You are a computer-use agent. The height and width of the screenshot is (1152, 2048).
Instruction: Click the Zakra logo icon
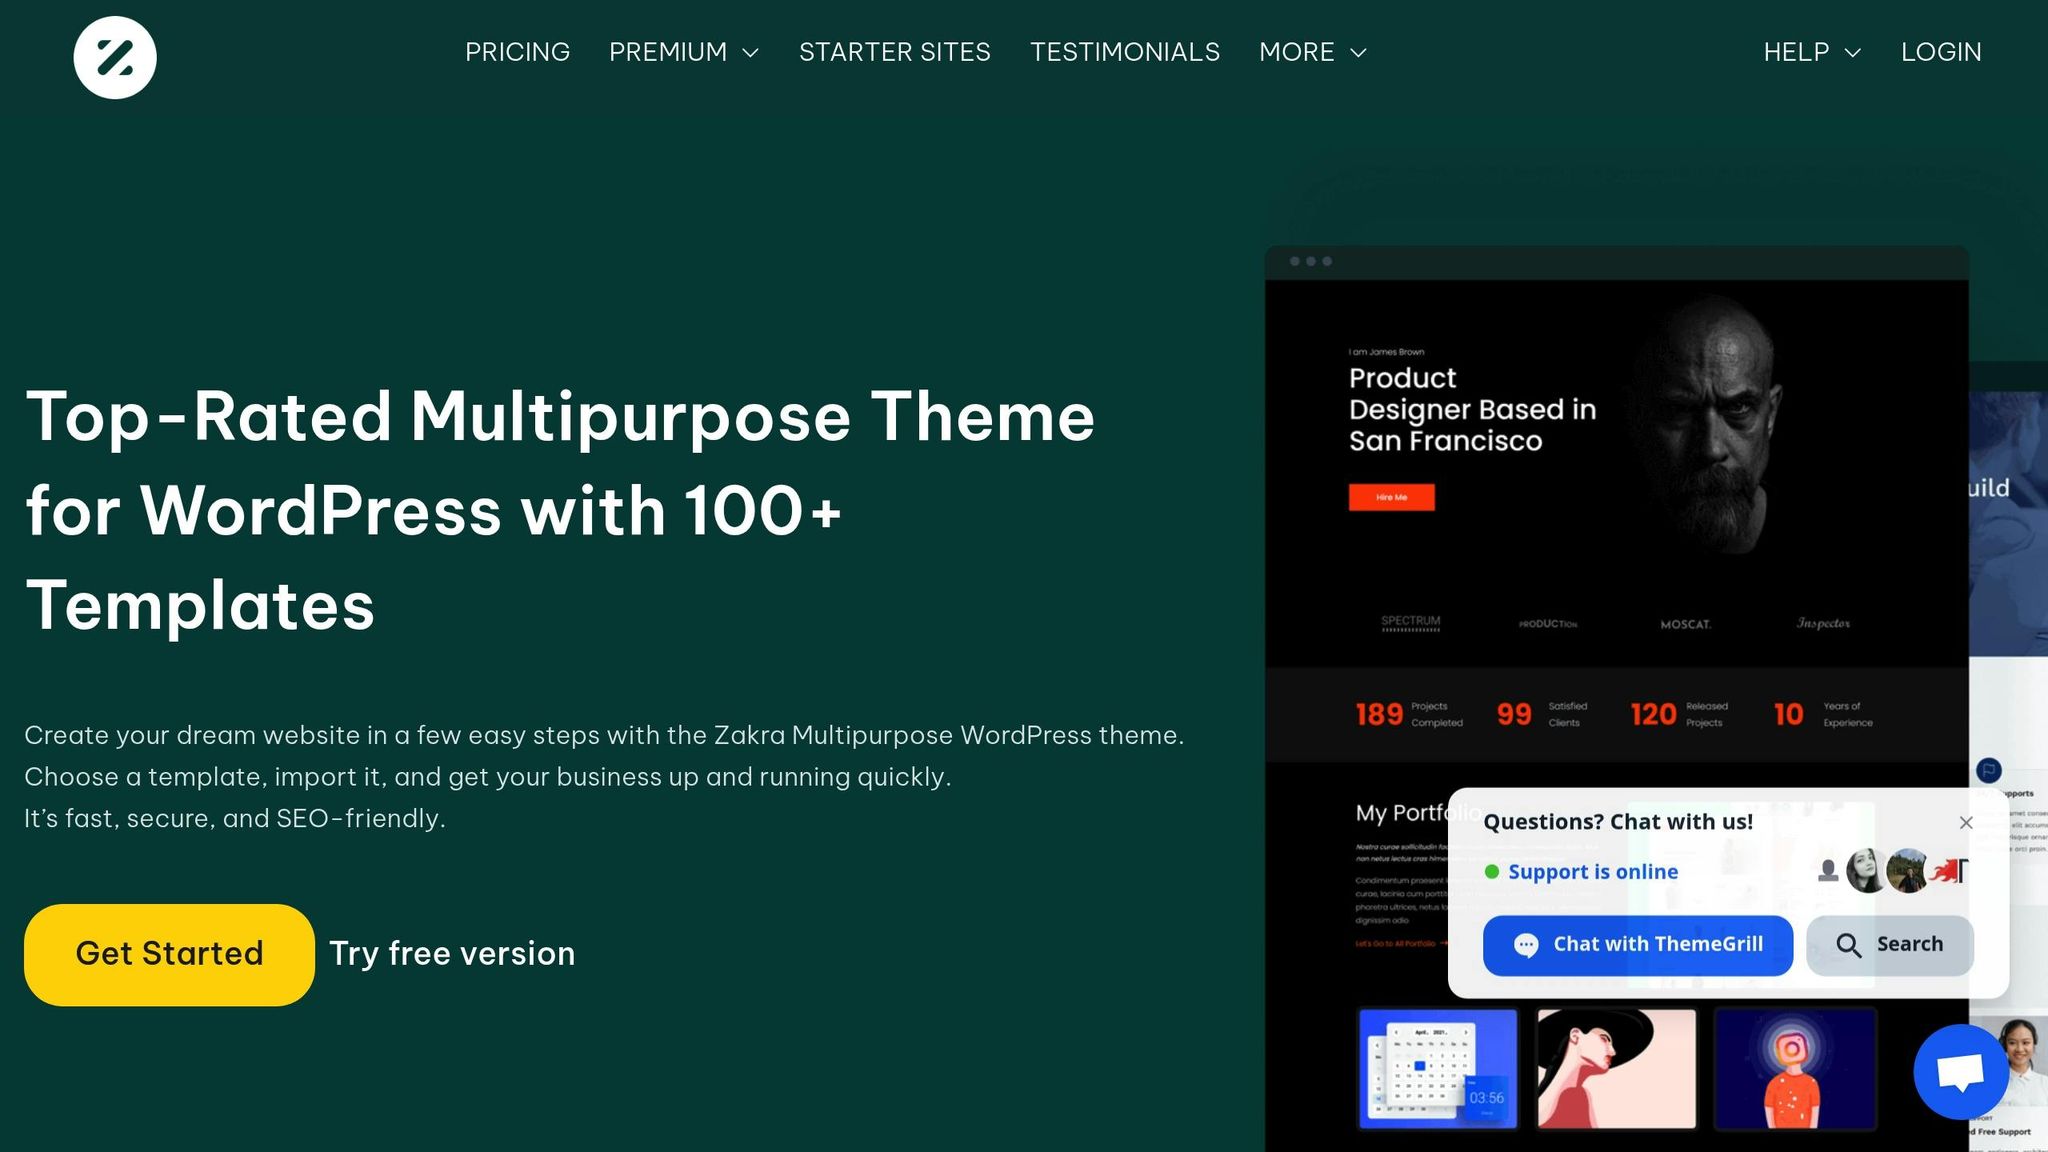115,57
